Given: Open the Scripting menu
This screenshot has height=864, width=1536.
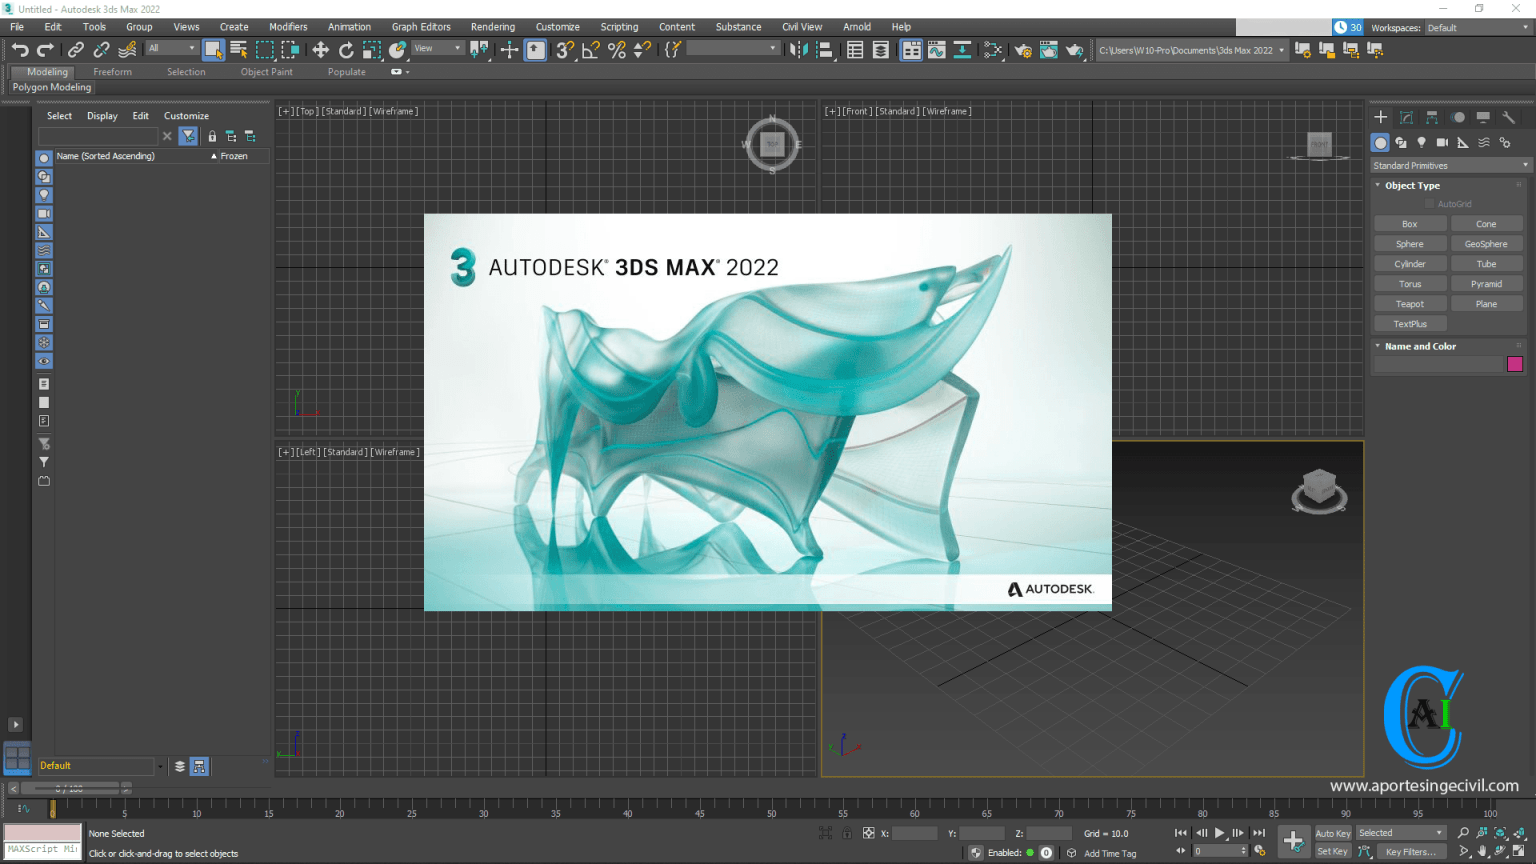Looking at the screenshot, I should click(x=619, y=27).
